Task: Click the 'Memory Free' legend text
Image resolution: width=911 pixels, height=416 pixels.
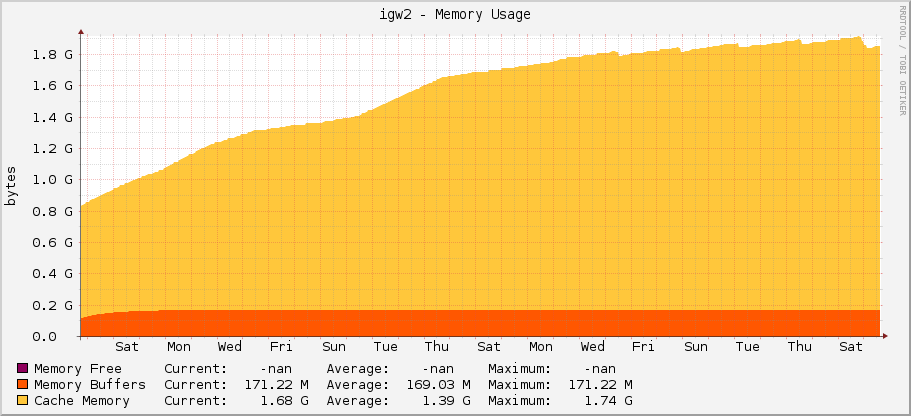Action: [x=76, y=368]
